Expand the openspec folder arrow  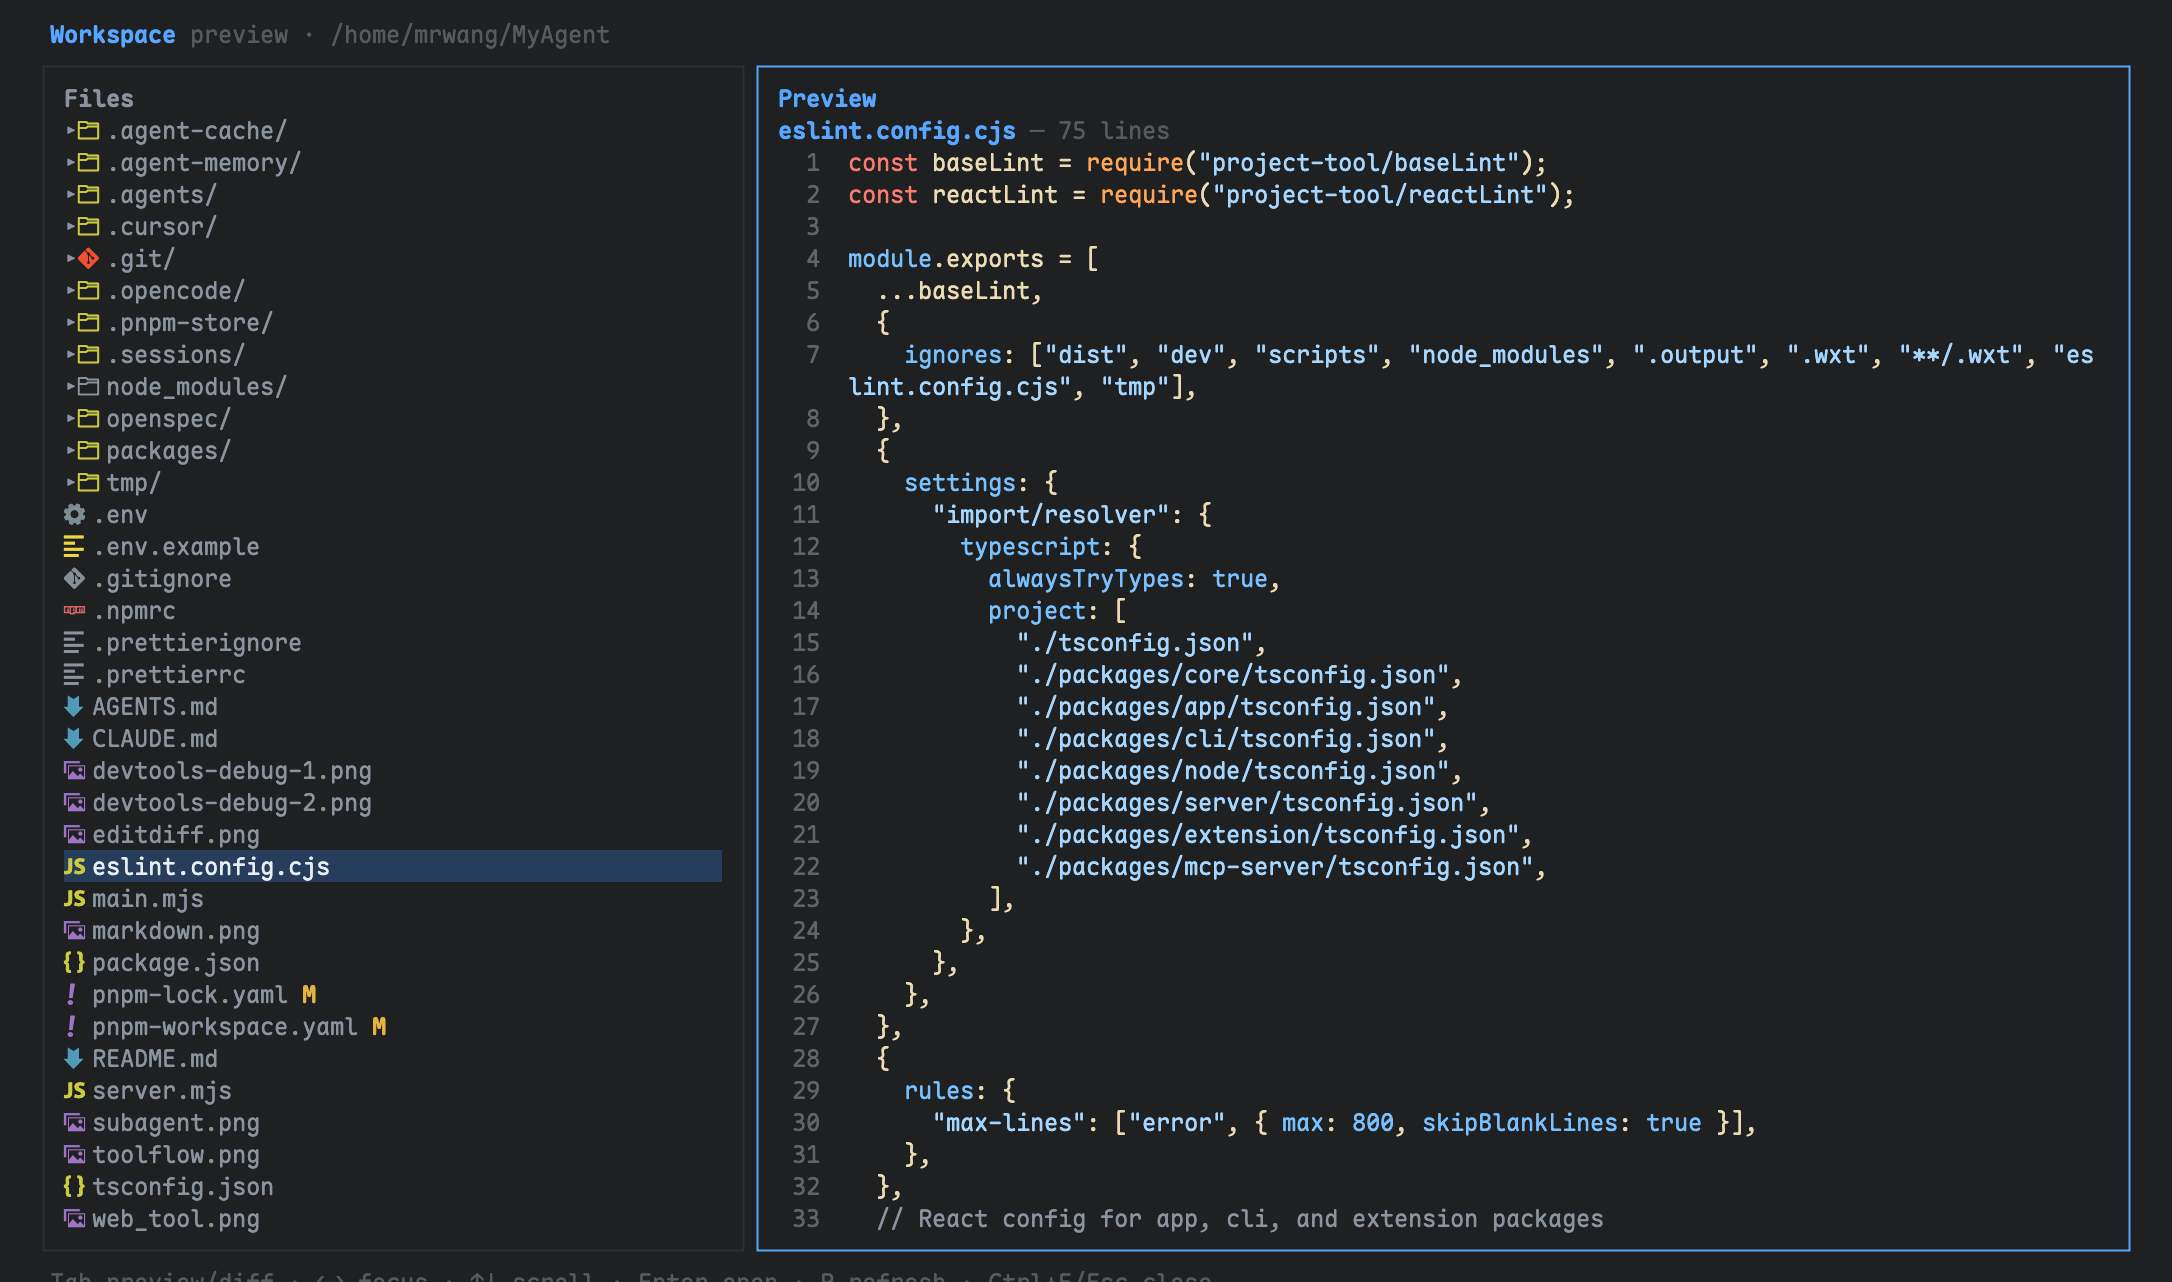71,418
